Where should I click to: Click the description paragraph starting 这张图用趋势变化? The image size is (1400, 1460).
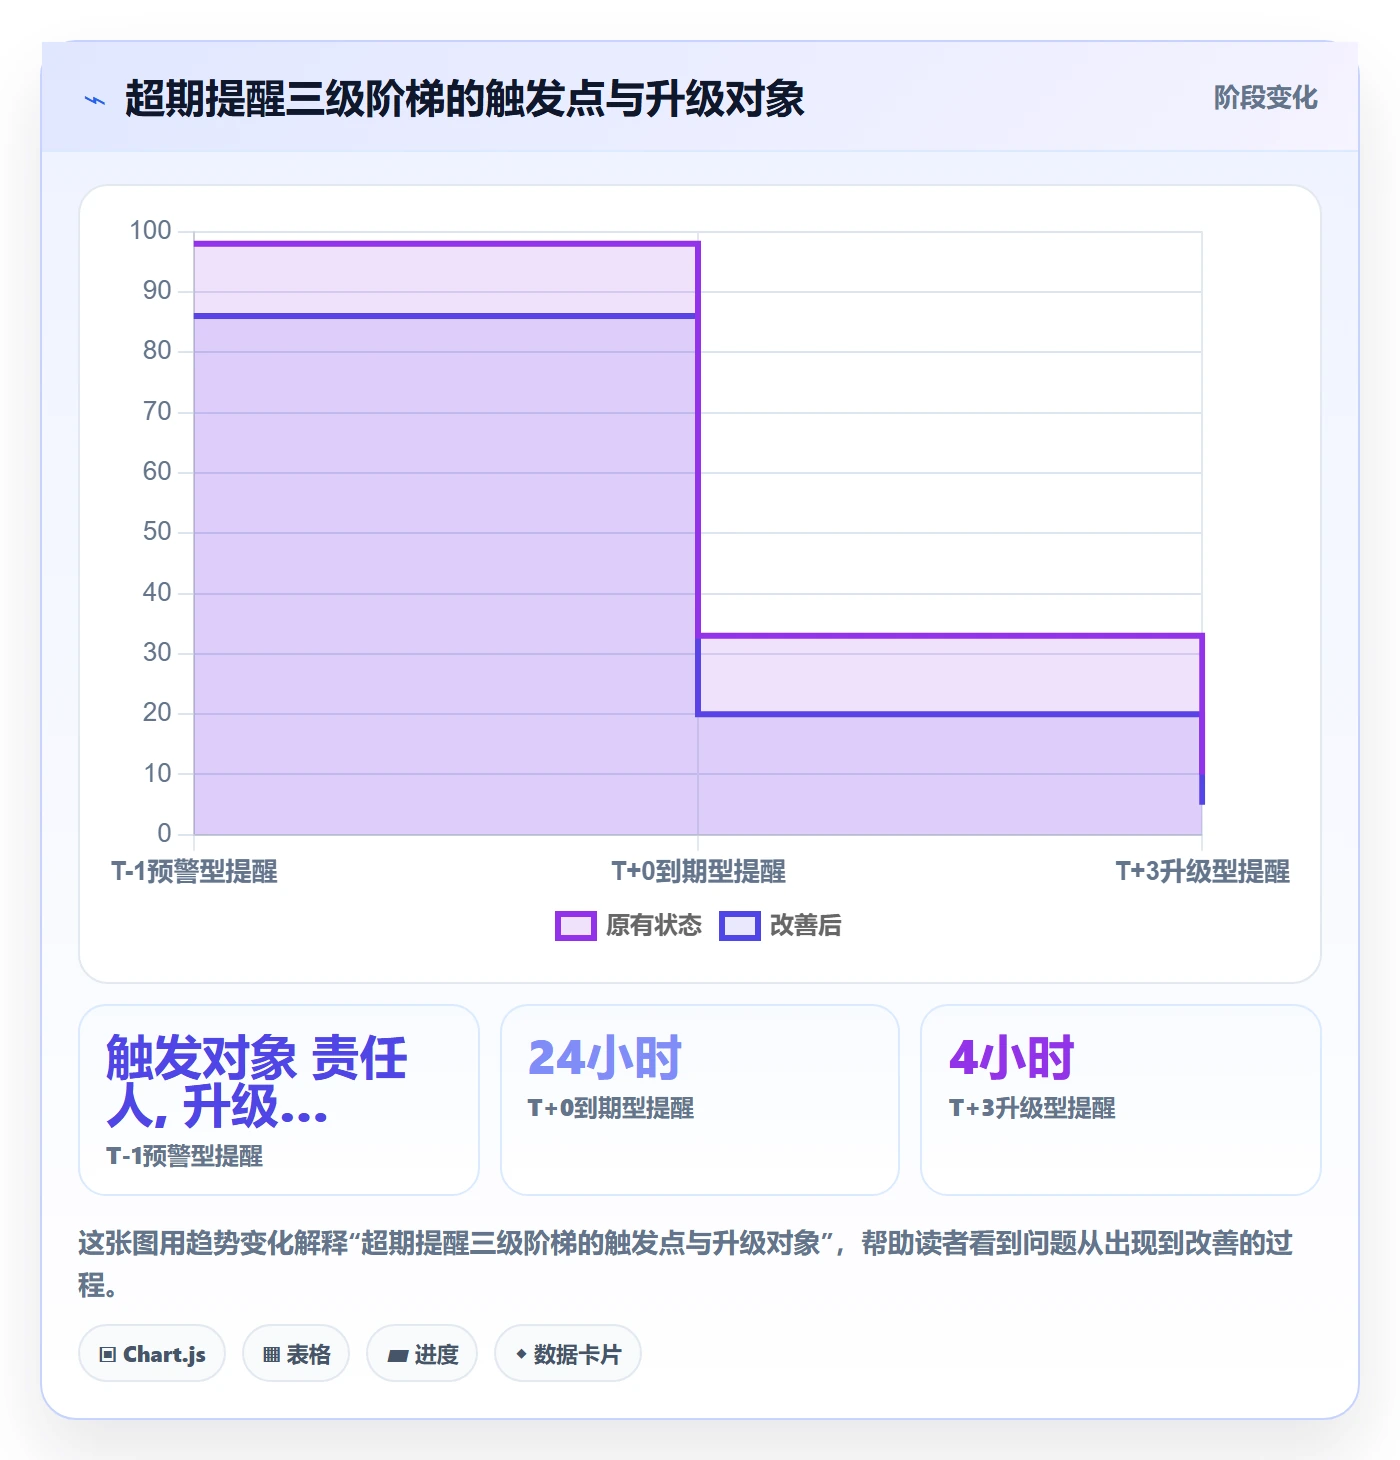click(x=686, y=1264)
